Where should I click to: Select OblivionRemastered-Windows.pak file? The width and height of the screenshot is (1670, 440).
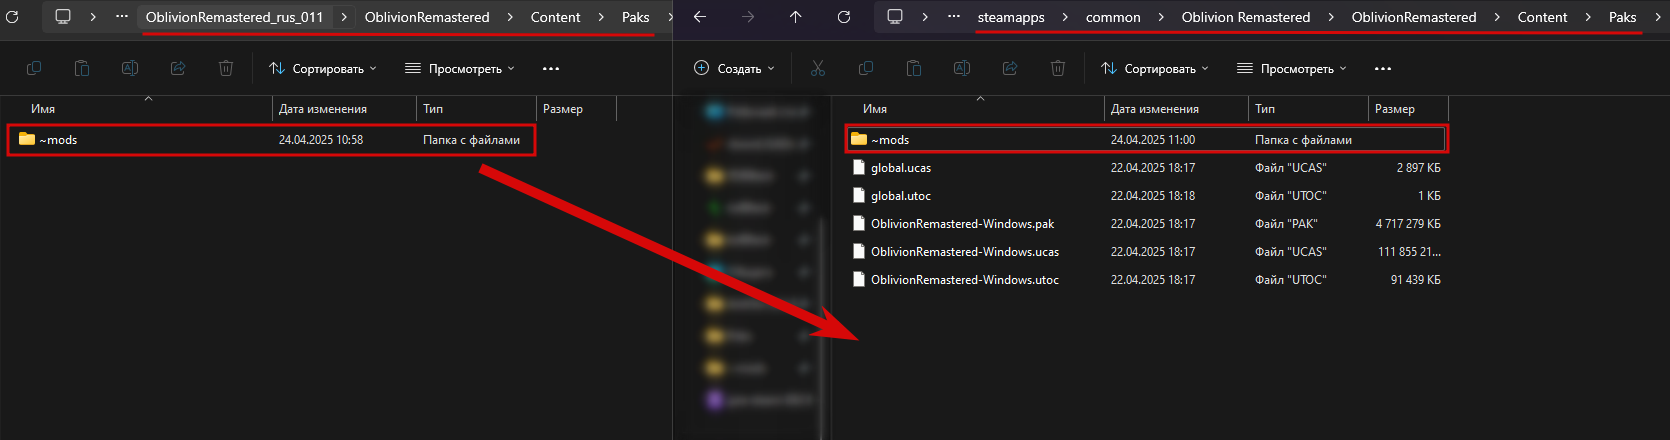click(x=1146, y=224)
